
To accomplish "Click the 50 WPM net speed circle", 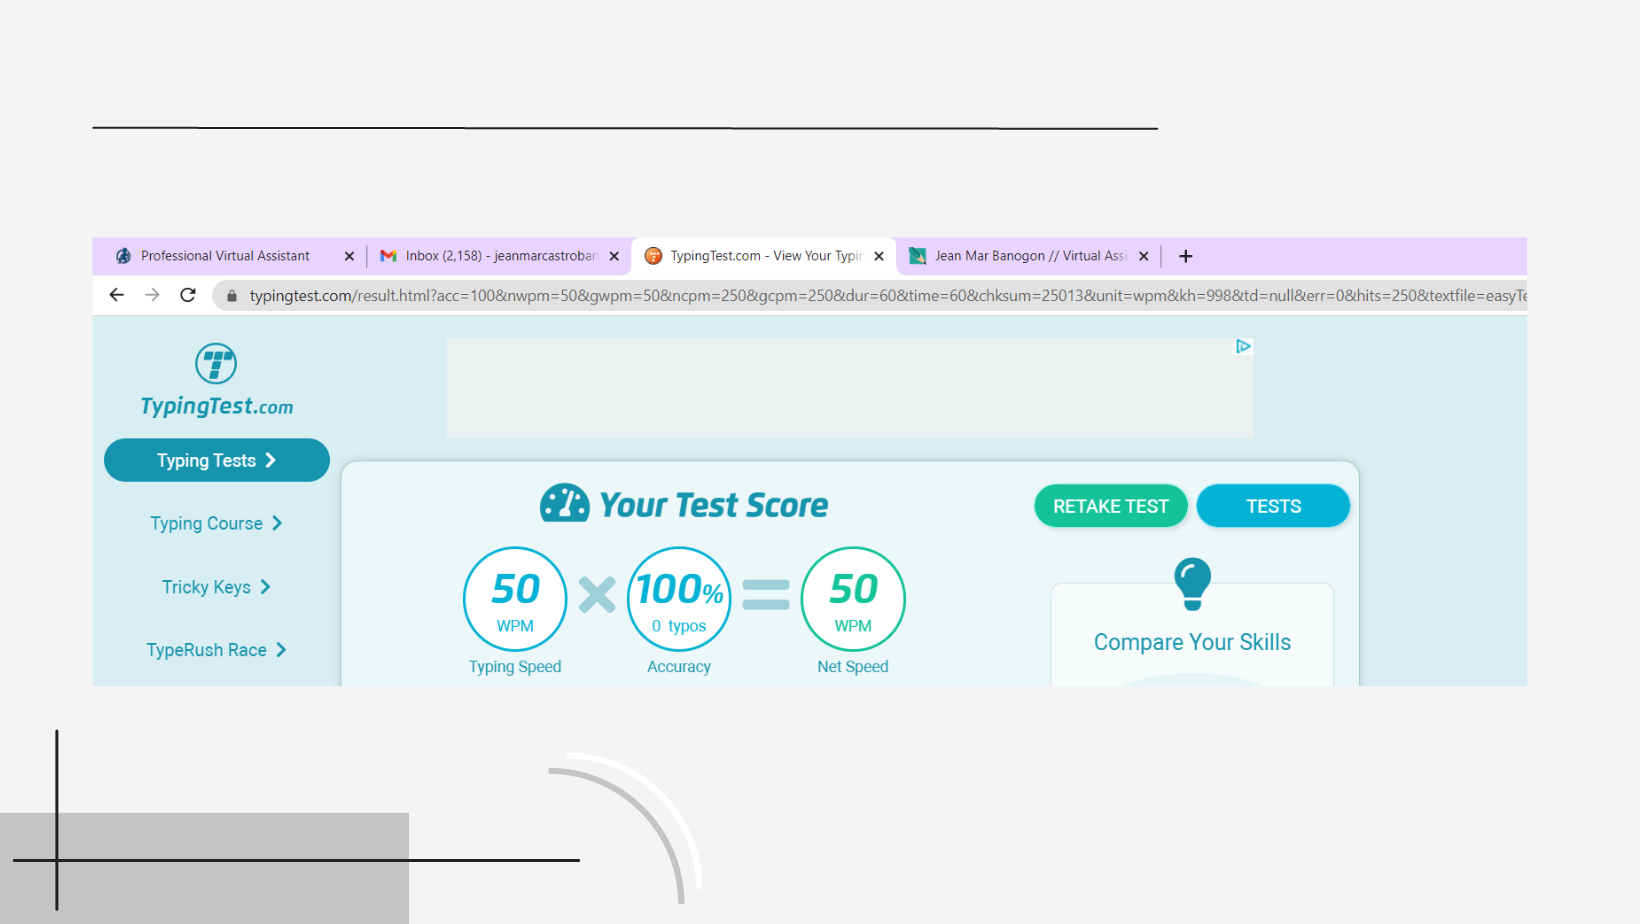I will 853,599.
